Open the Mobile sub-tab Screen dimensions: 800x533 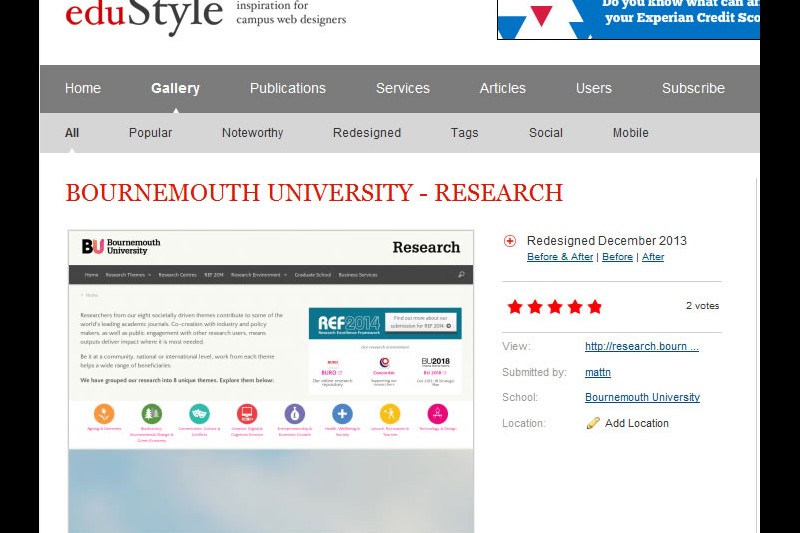(x=631, y=133)
